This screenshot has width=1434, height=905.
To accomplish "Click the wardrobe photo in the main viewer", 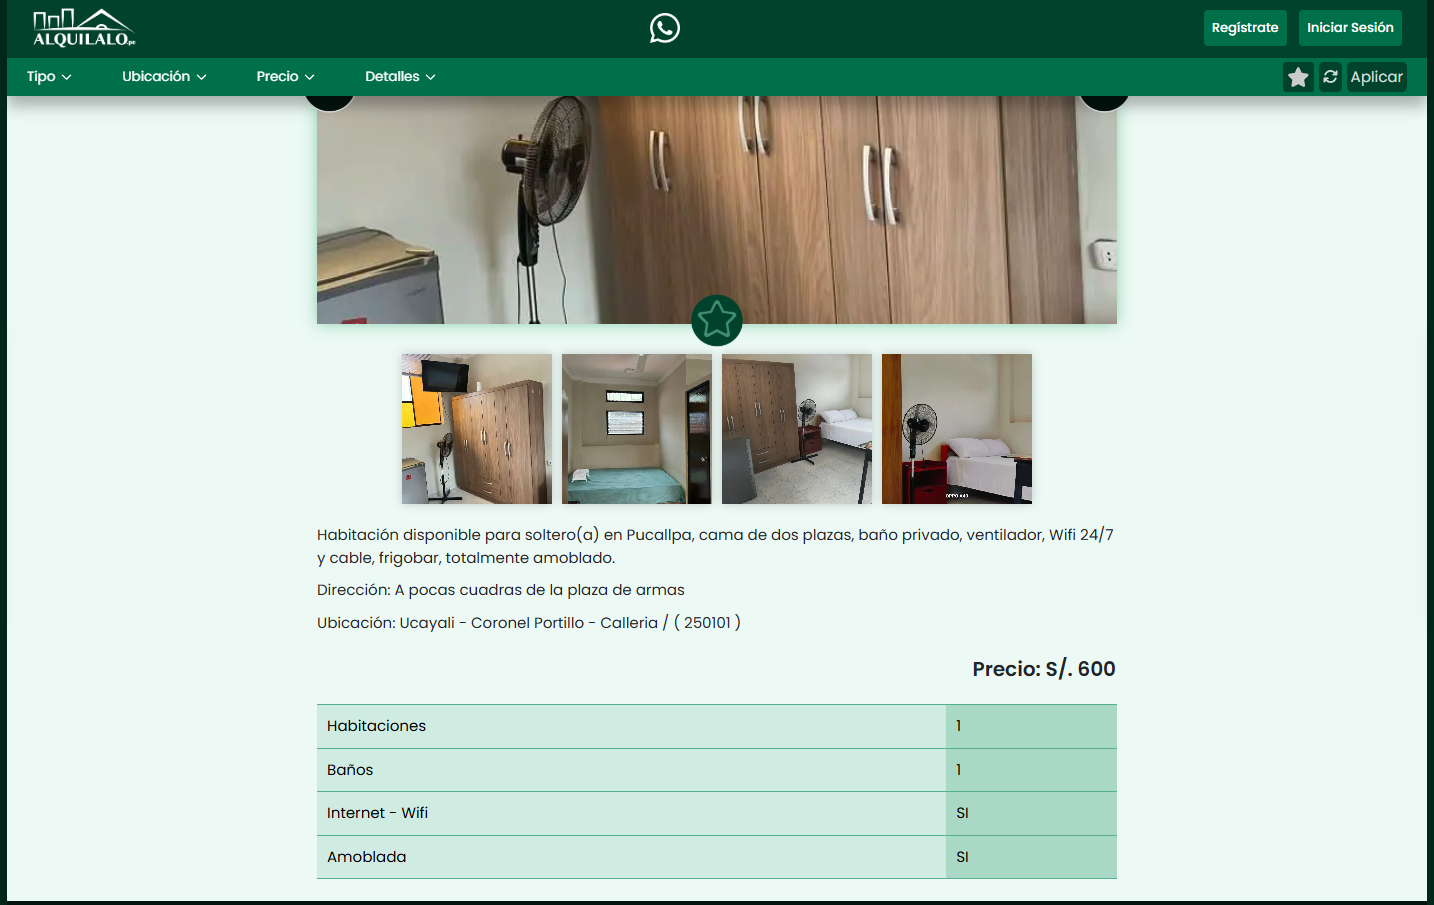I will pyautogui.click(x=716, y=200).
